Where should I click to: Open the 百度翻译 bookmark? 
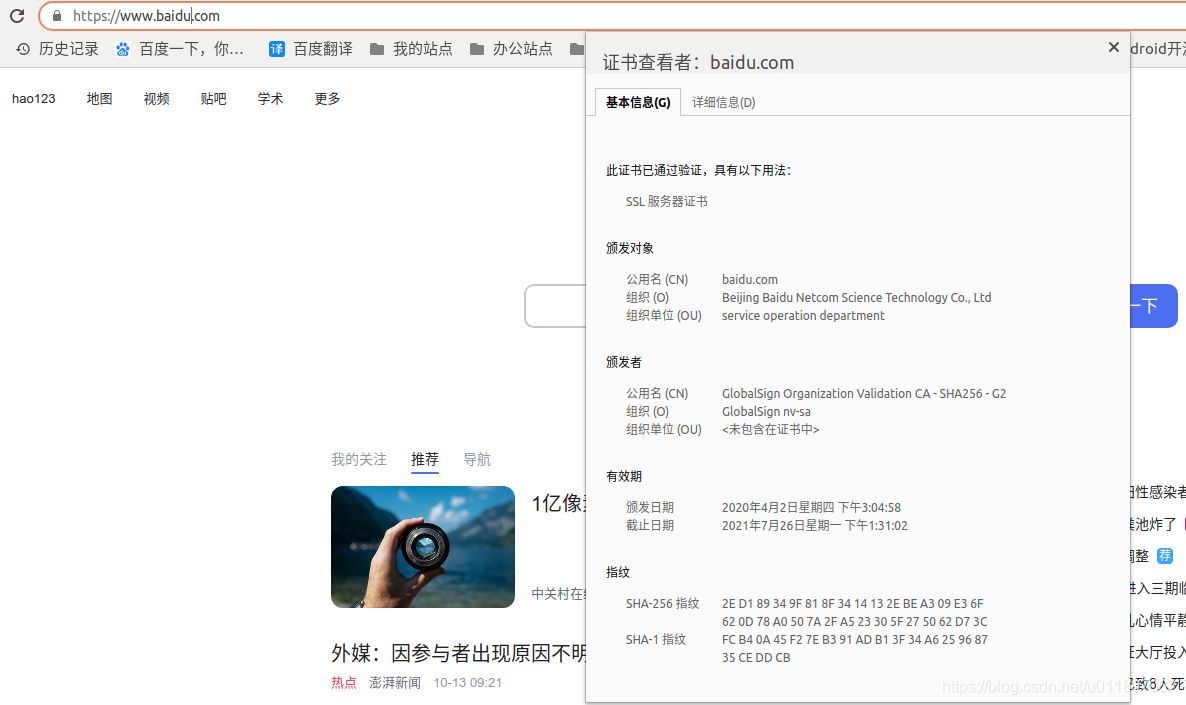311,49
